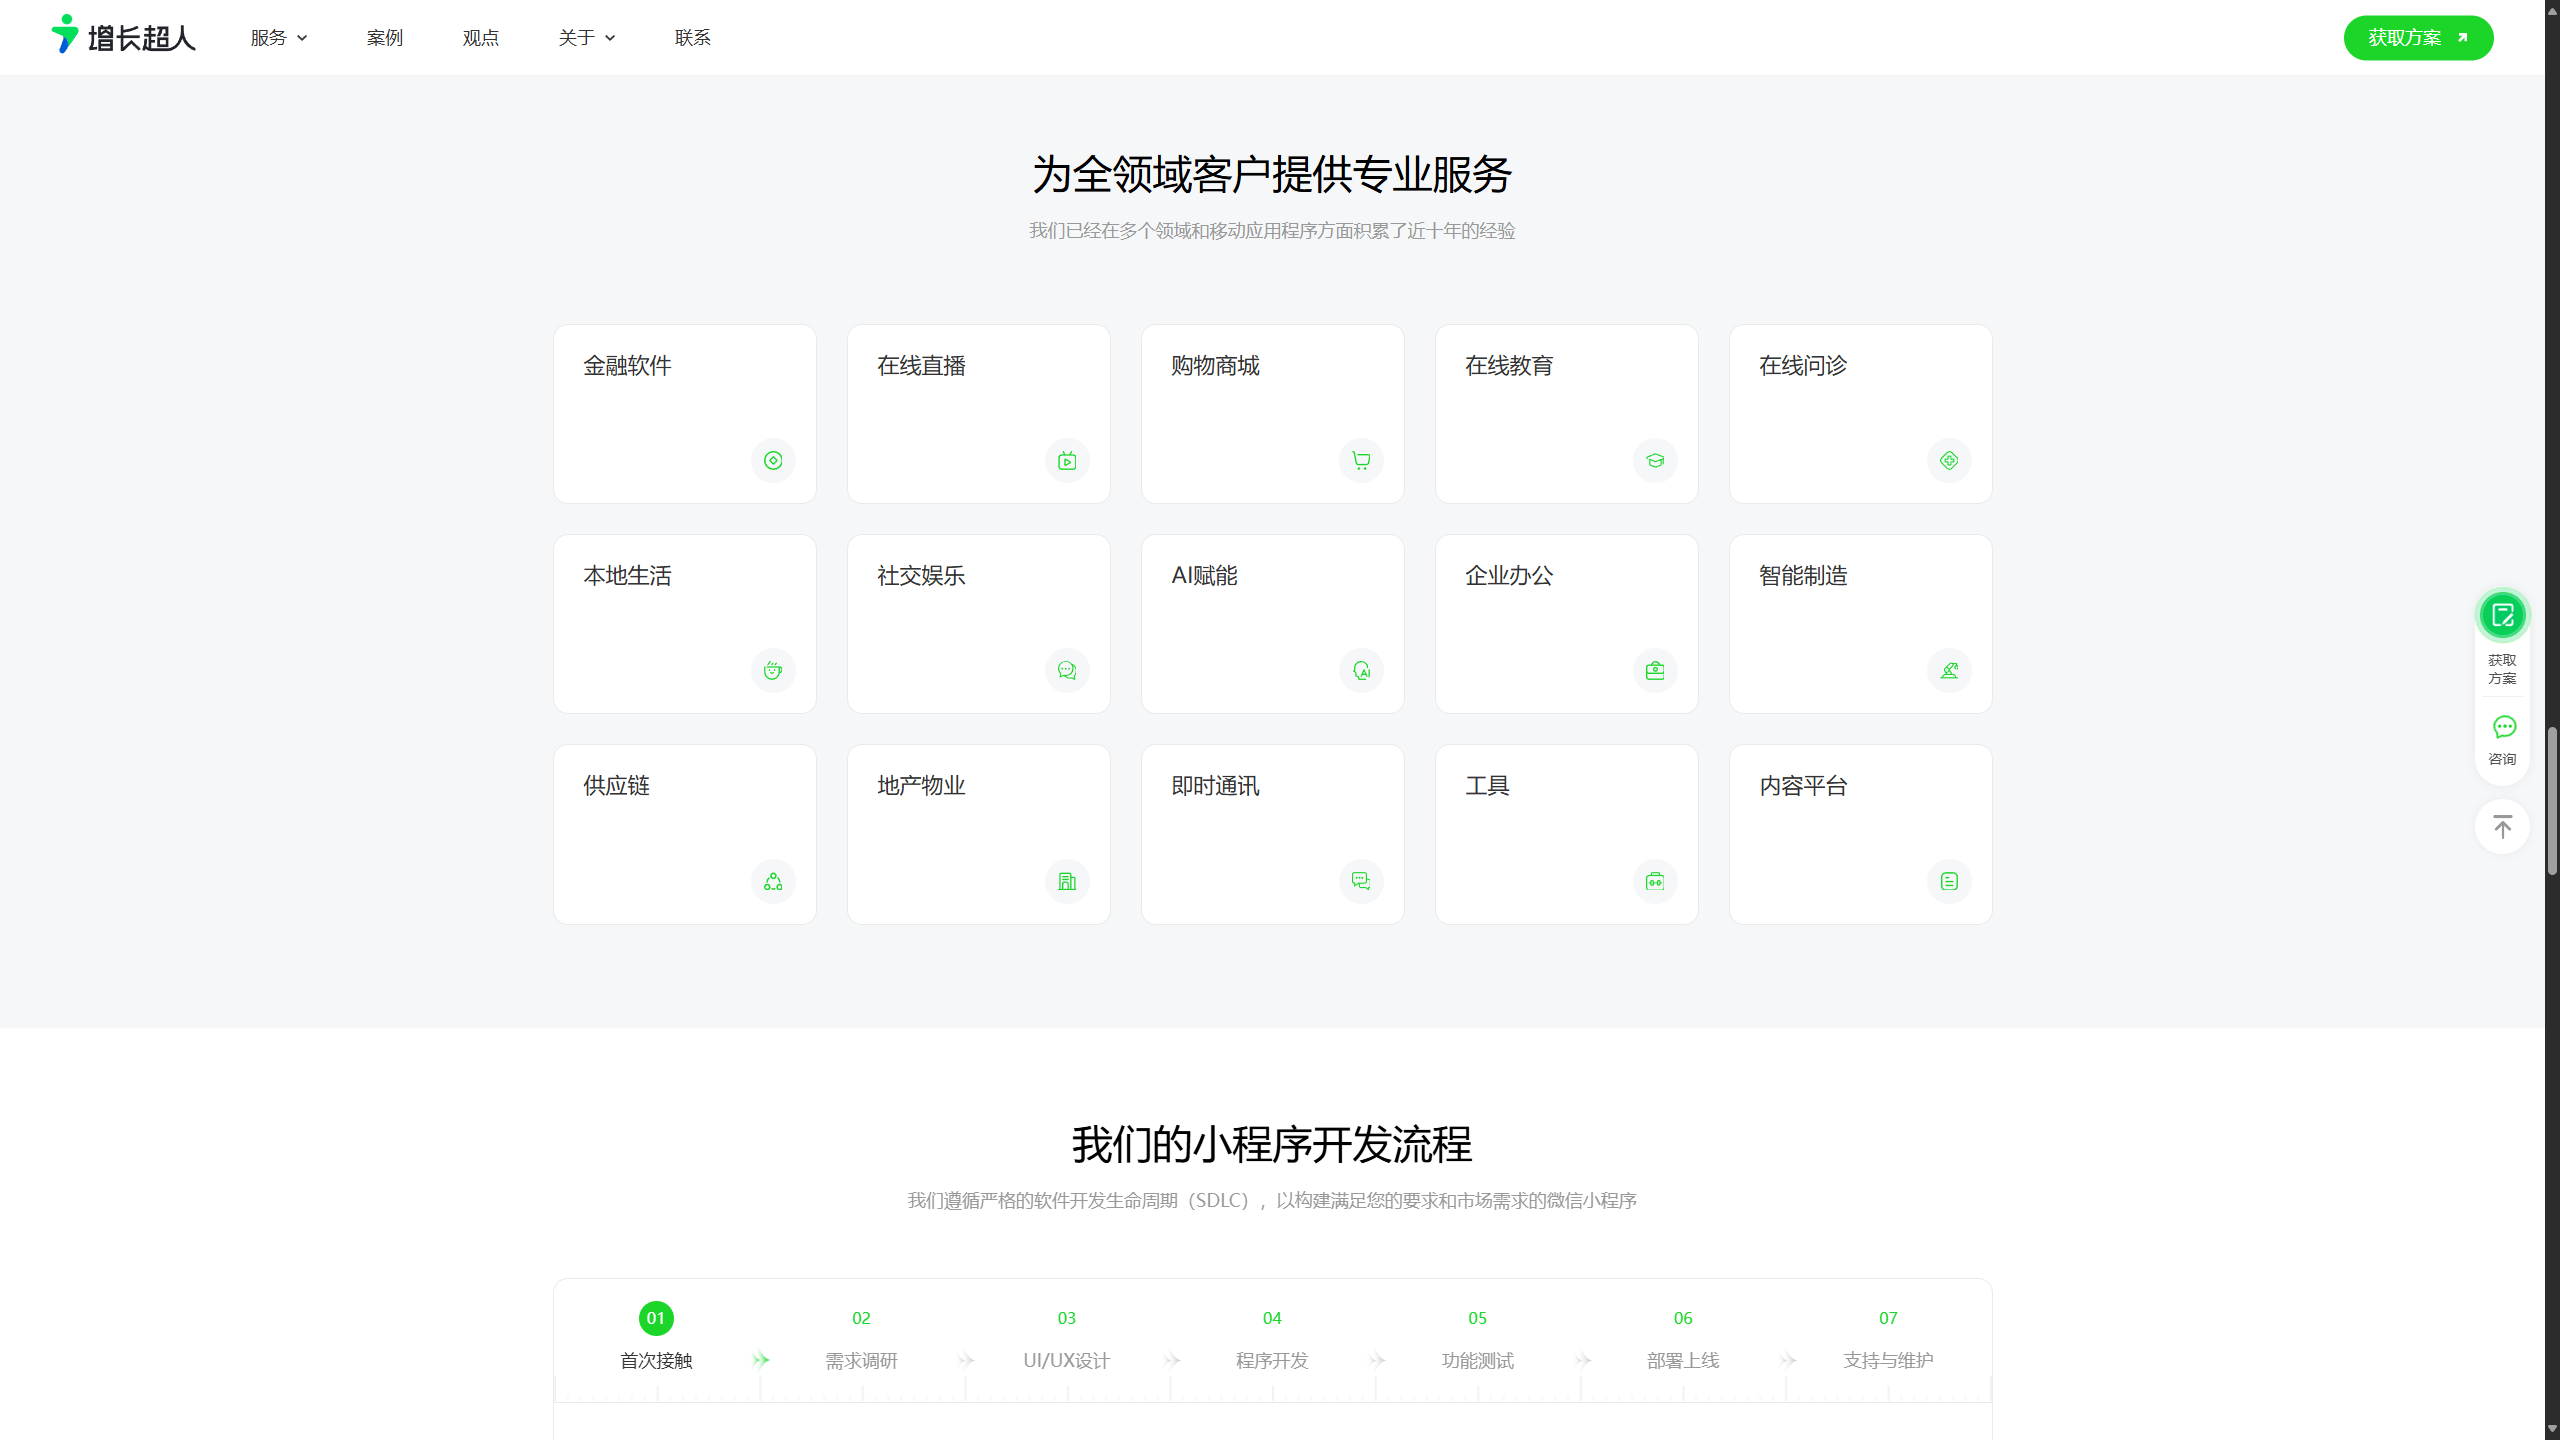Viewport: 2560px width, 1440px height.
Task: Click the robot arm icon in 智能制造 card
Action: click(x=1949, y=671)
